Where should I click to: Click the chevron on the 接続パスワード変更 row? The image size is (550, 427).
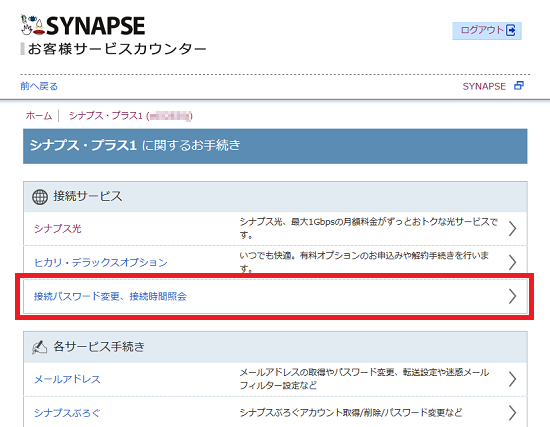(x=512, y=296)
